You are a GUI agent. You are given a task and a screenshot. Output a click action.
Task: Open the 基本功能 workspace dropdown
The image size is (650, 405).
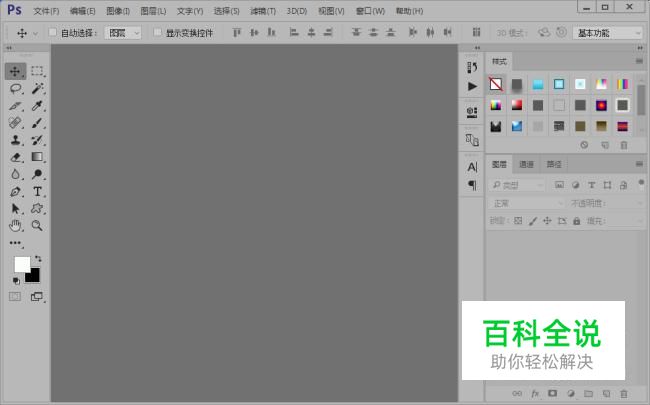pyautogui.click(x=608, y=33)
